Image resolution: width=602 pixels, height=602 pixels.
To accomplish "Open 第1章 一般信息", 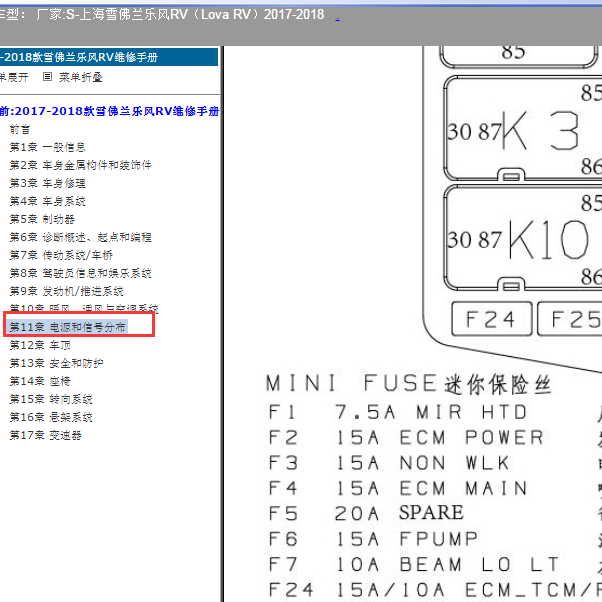I will pos(47,147).
